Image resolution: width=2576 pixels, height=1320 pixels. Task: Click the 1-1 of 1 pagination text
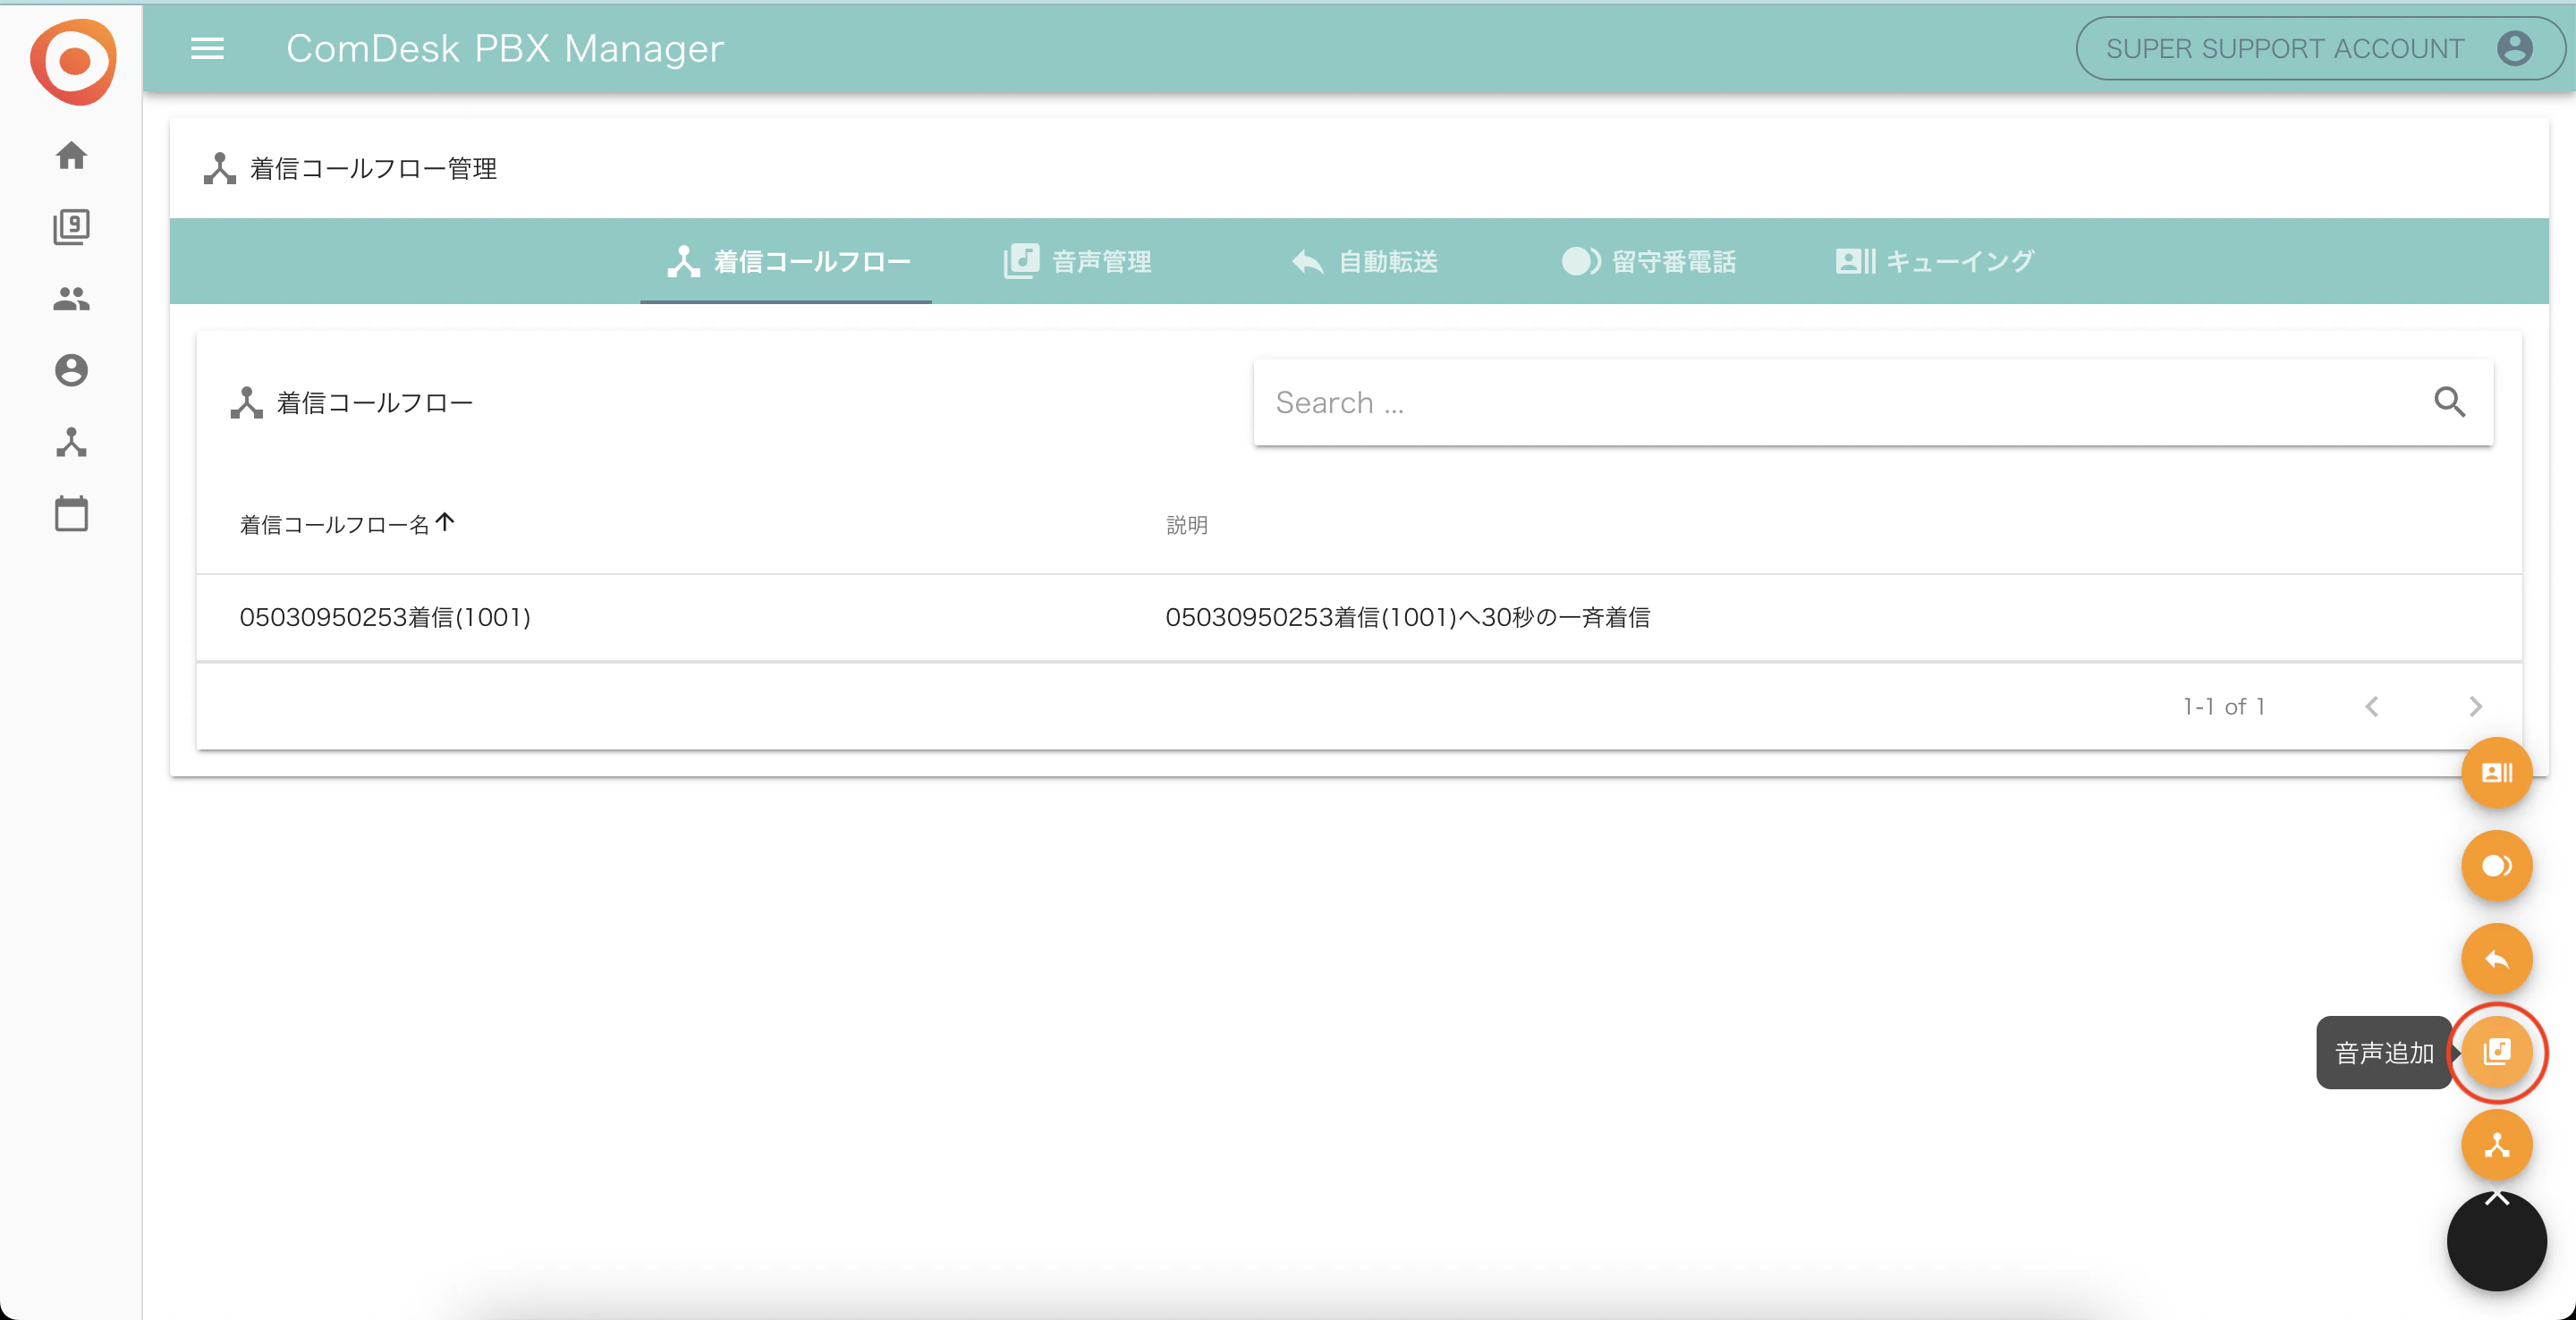coord(2223,707)
